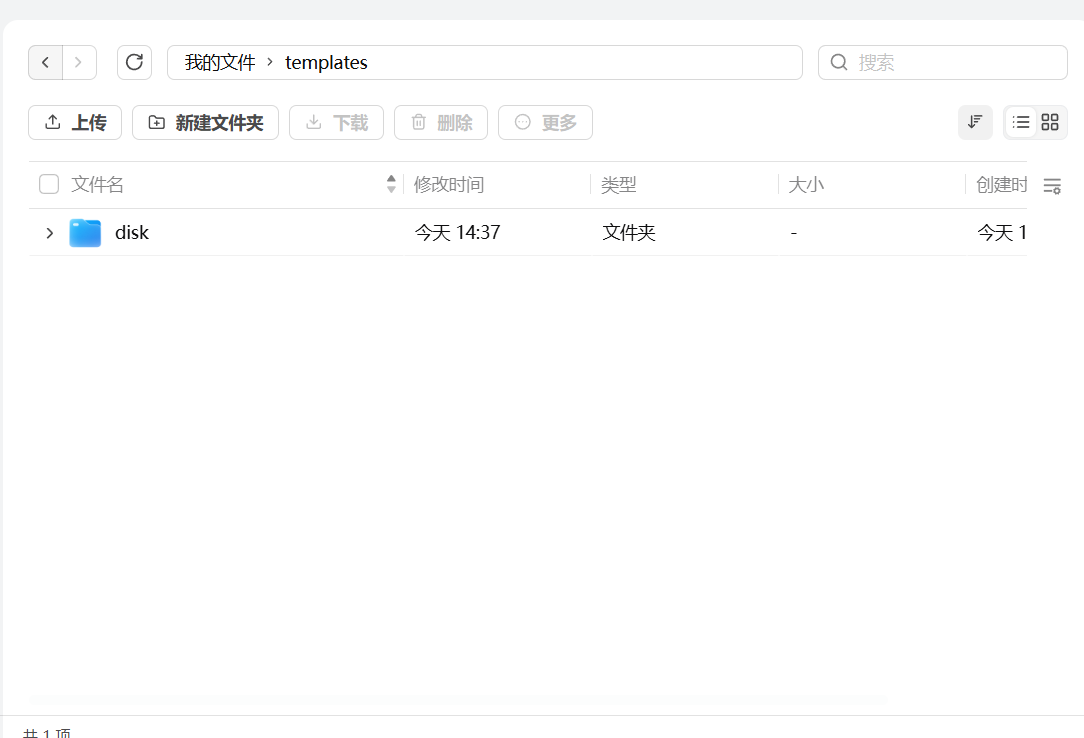
Task: Click the 下载 download button
Action: [337, 122]
